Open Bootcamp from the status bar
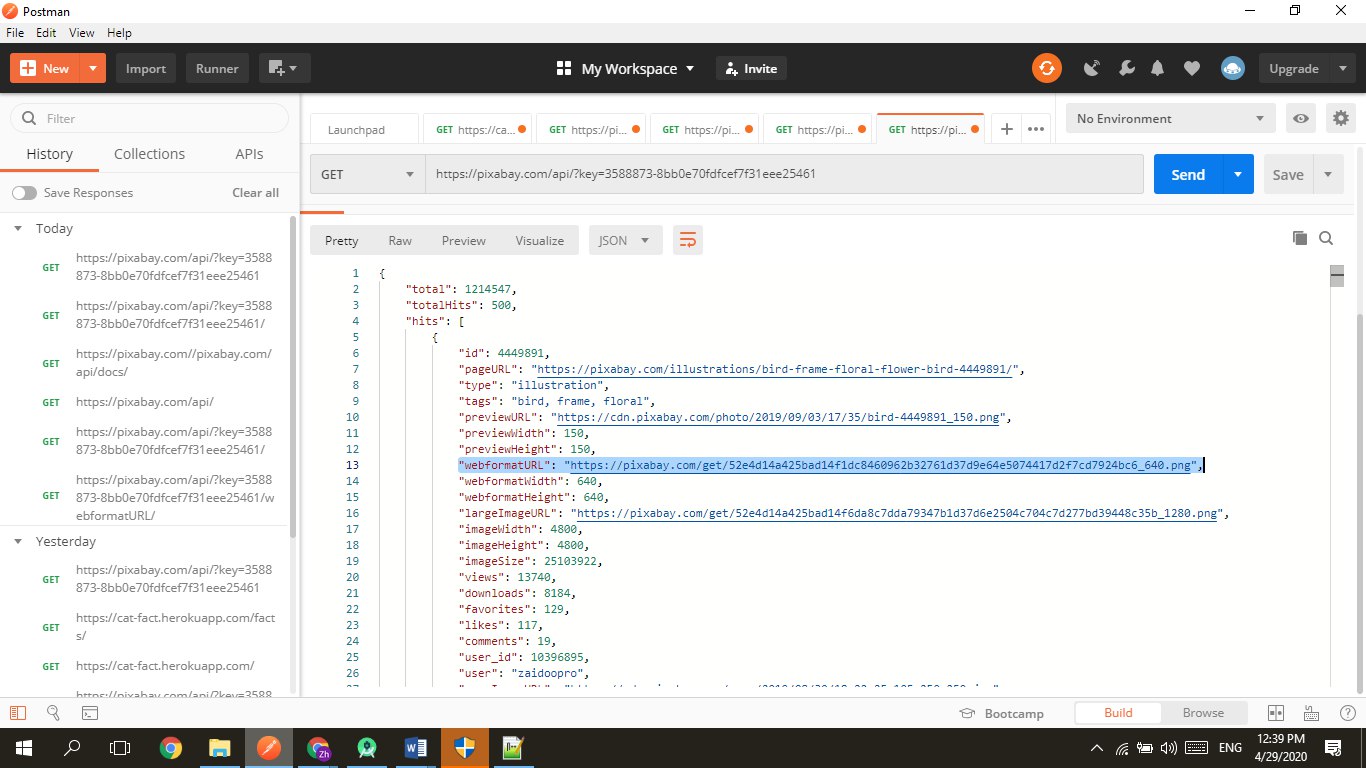 (1001, 713)
